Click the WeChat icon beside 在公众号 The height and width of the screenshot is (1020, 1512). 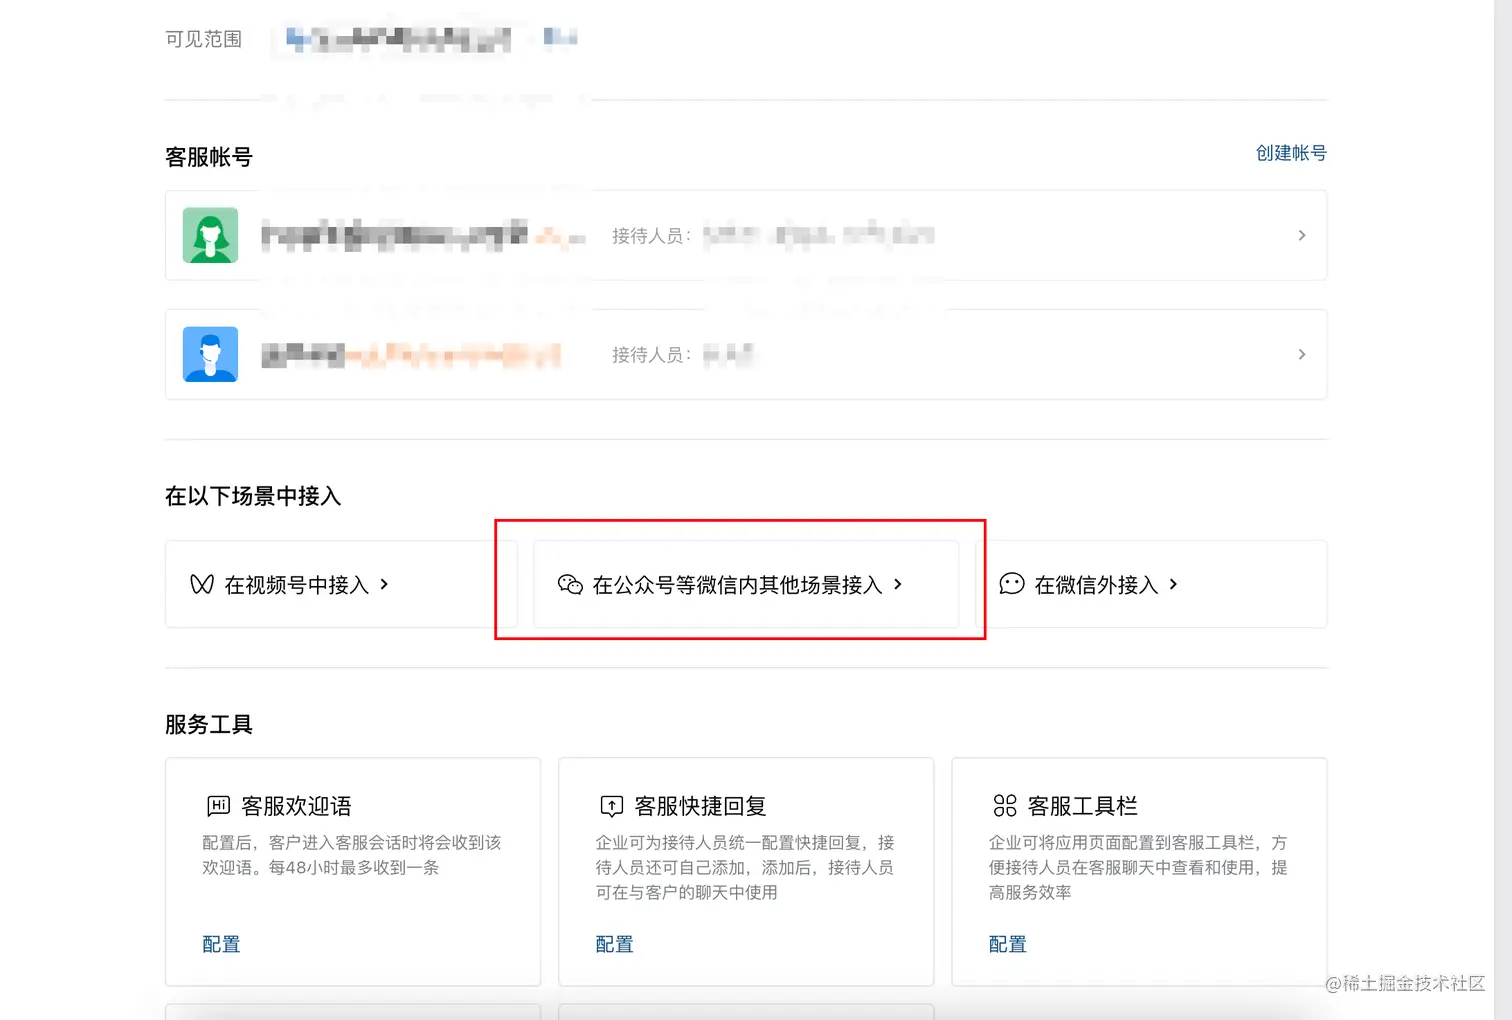(570, 584)
